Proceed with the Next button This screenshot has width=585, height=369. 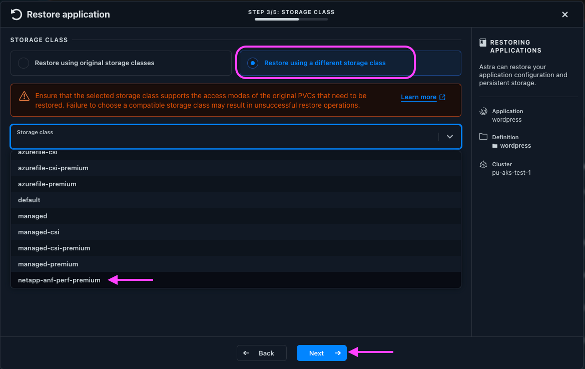(322, 353)
